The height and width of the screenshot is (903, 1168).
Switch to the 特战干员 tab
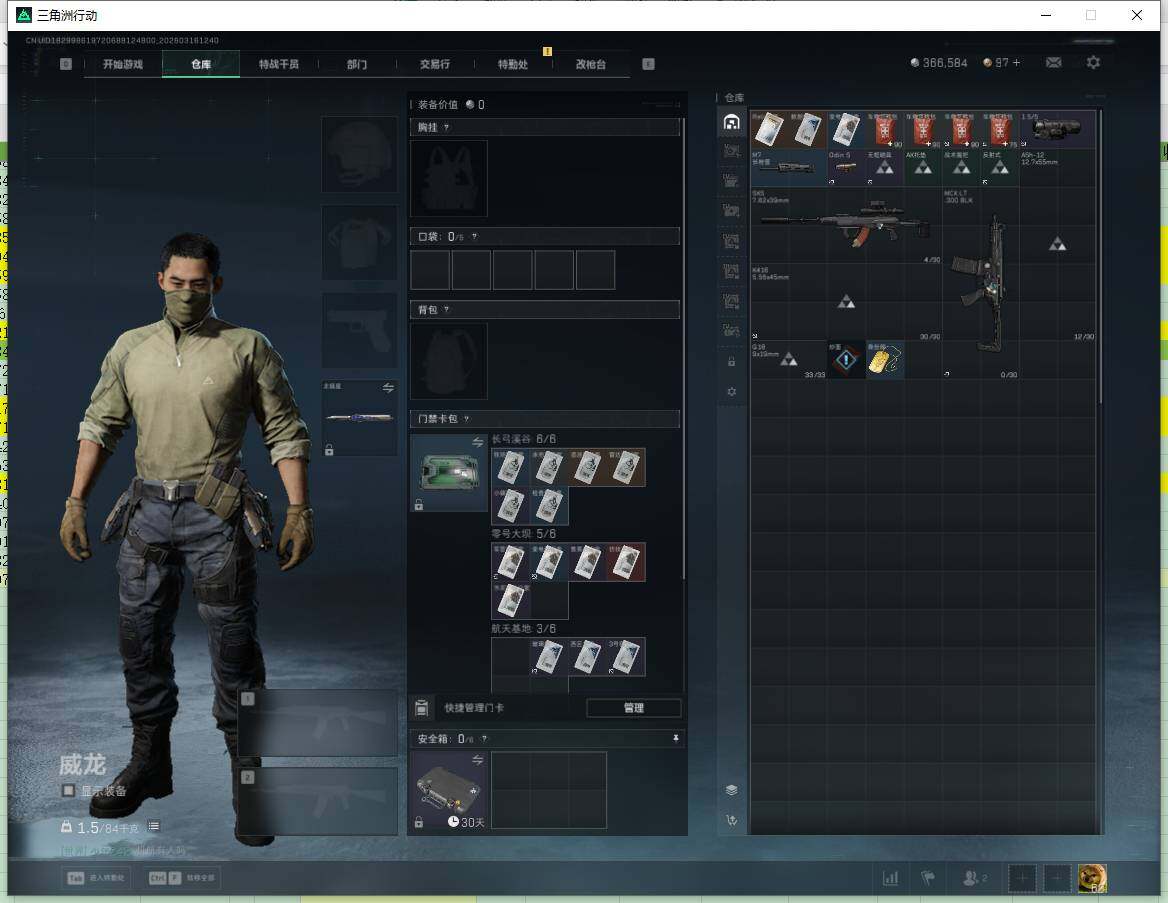[279, 64]
